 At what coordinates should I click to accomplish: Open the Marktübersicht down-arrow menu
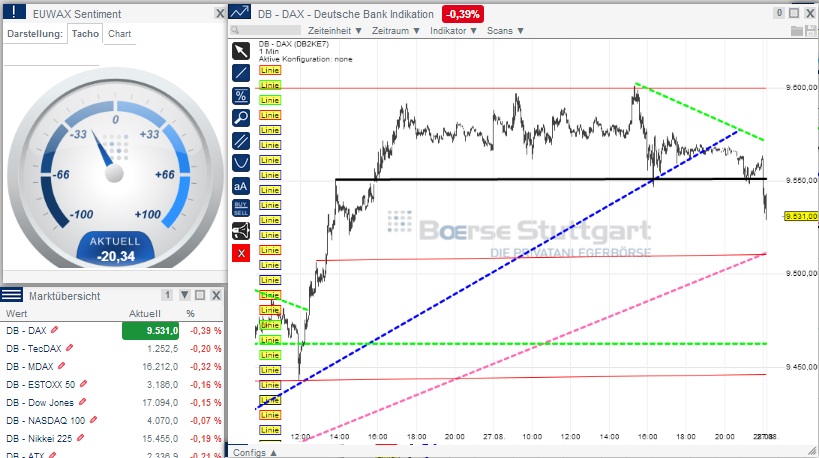point(184,295)
